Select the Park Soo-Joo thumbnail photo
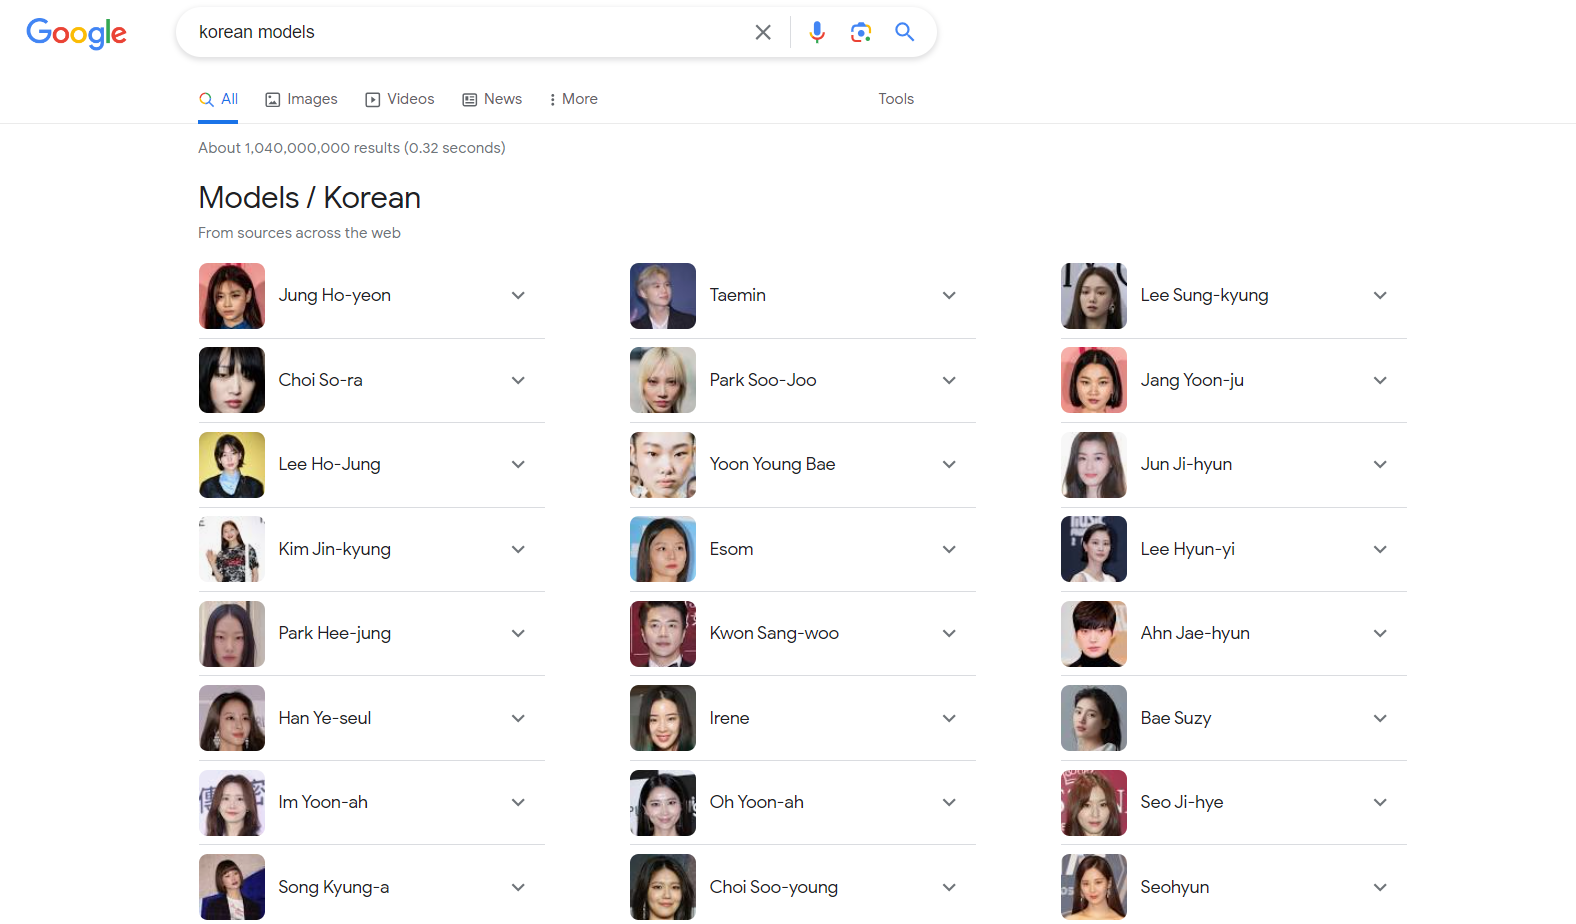This screenshot has height=924, width=1576. tap(663, 380)
